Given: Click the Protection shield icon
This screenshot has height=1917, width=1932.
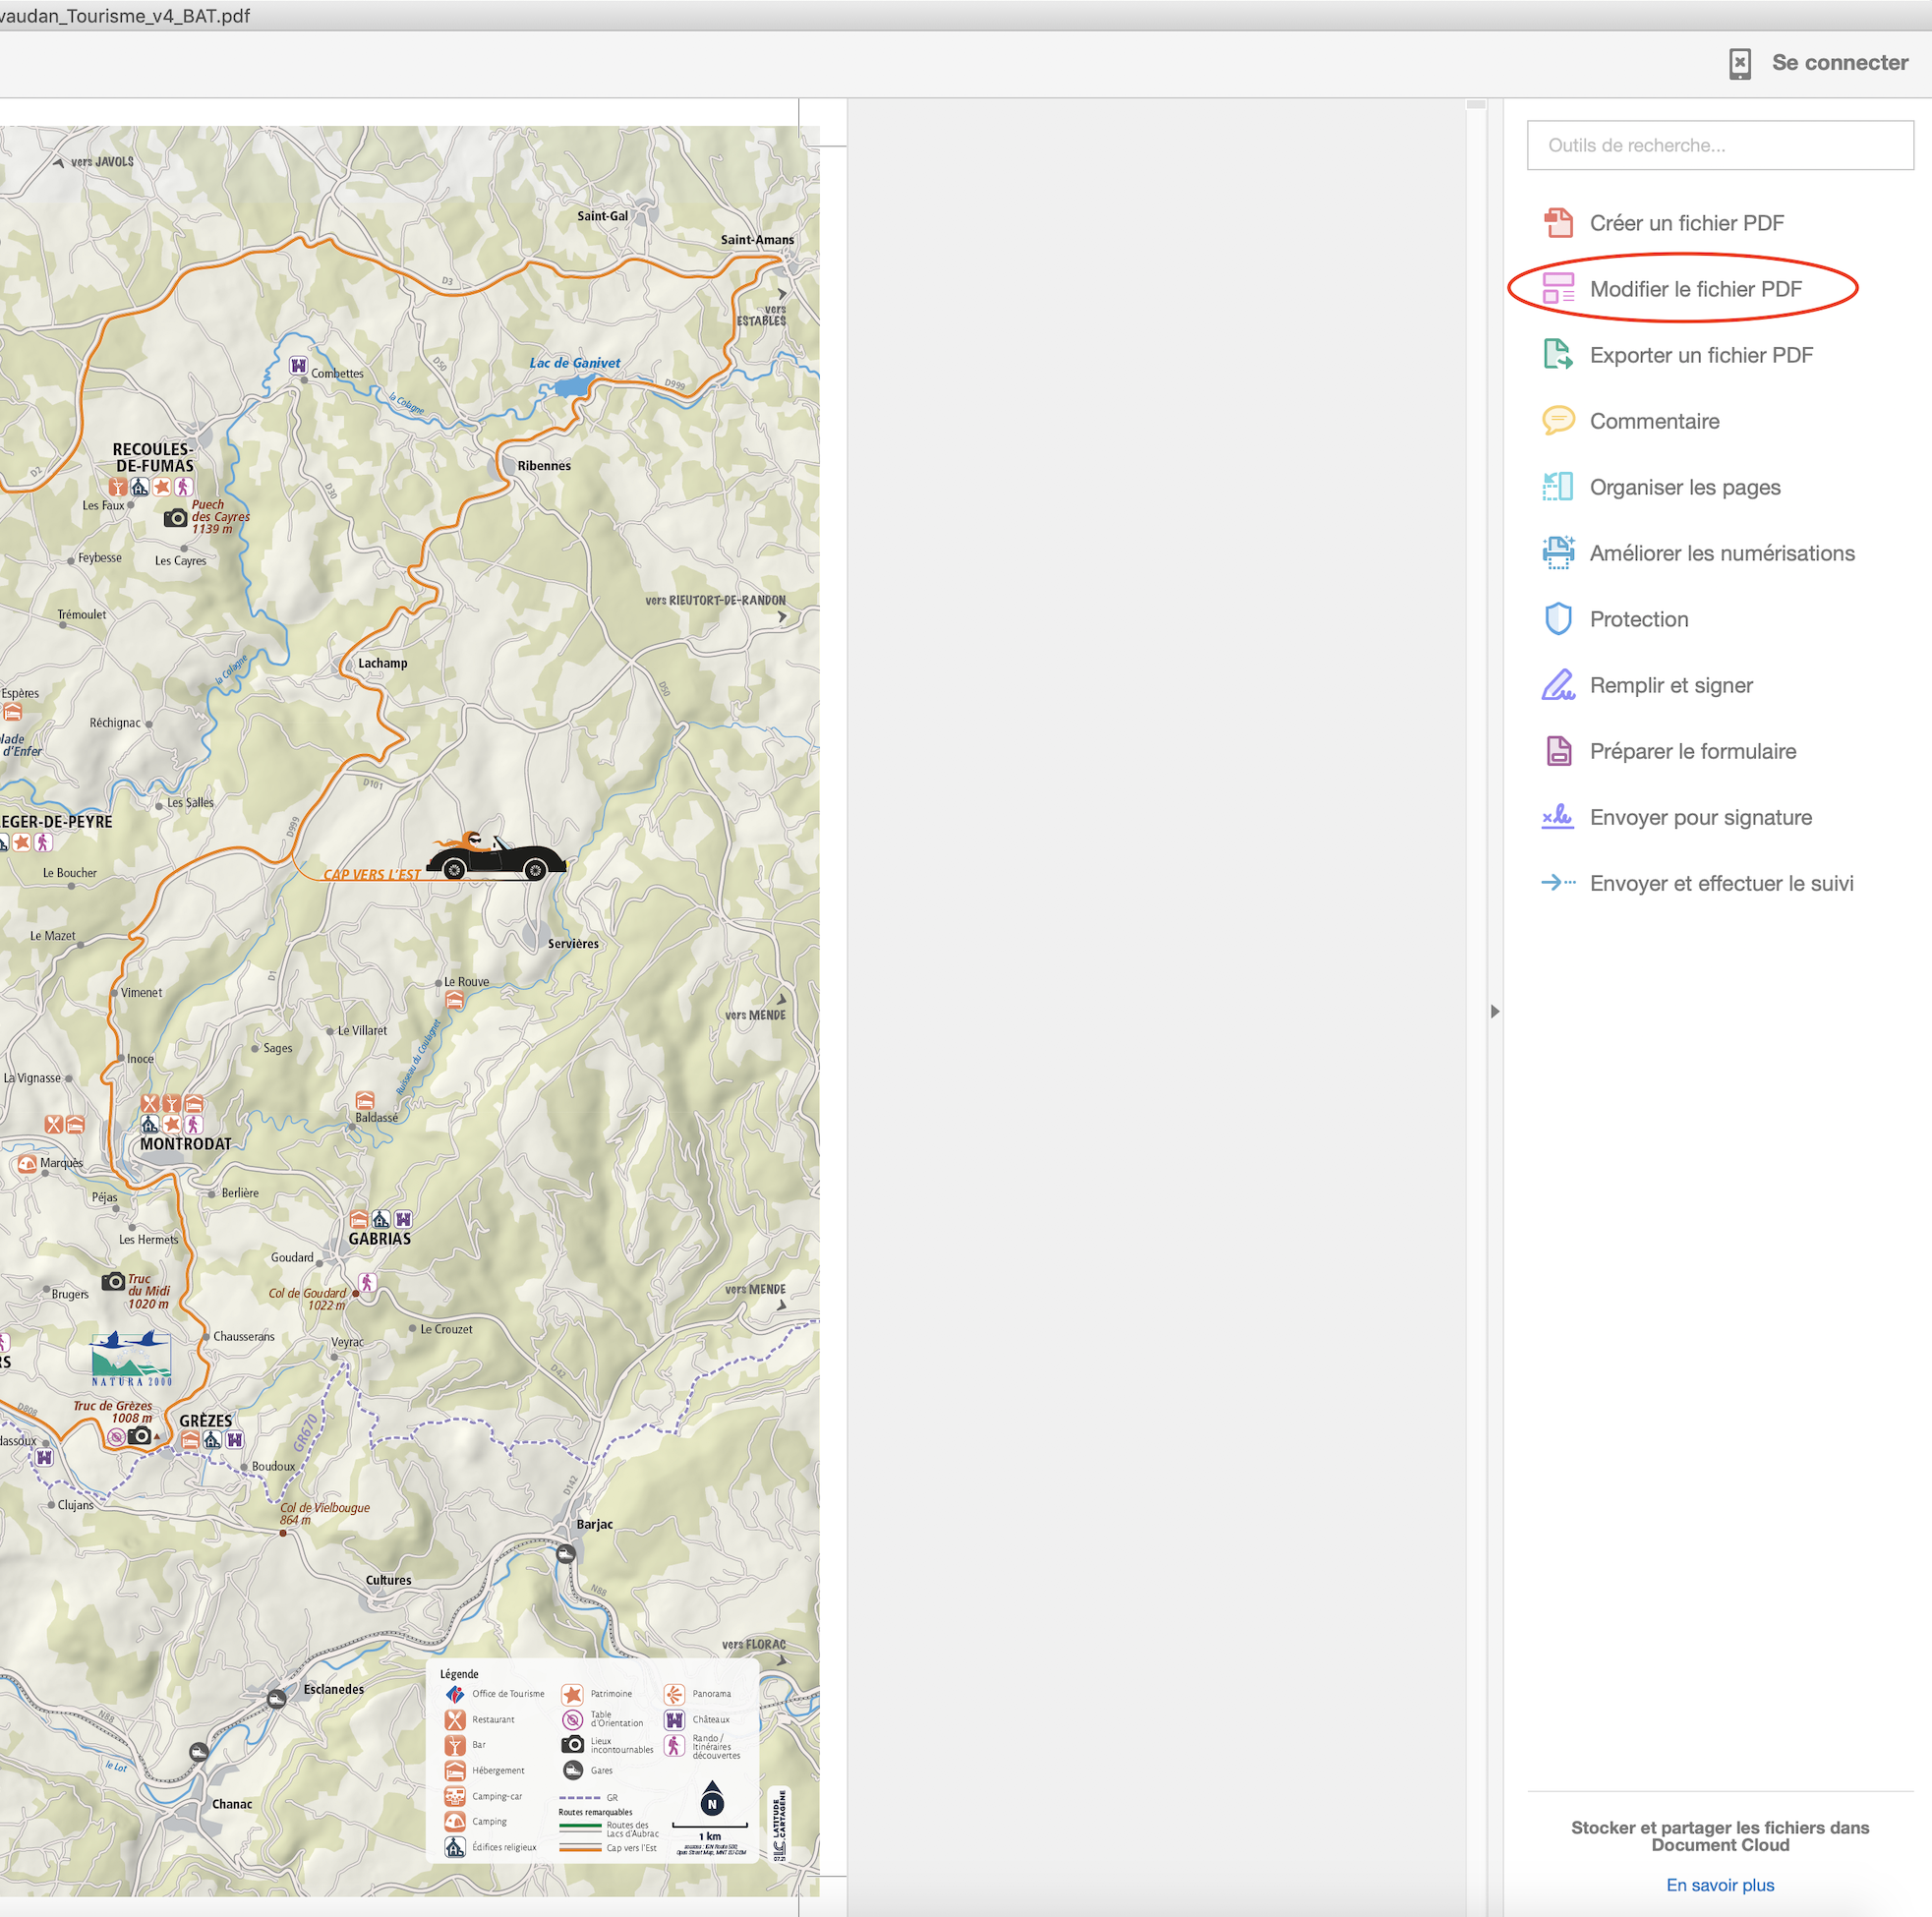Looking at the screenshot, I should tap(1557, 619).
